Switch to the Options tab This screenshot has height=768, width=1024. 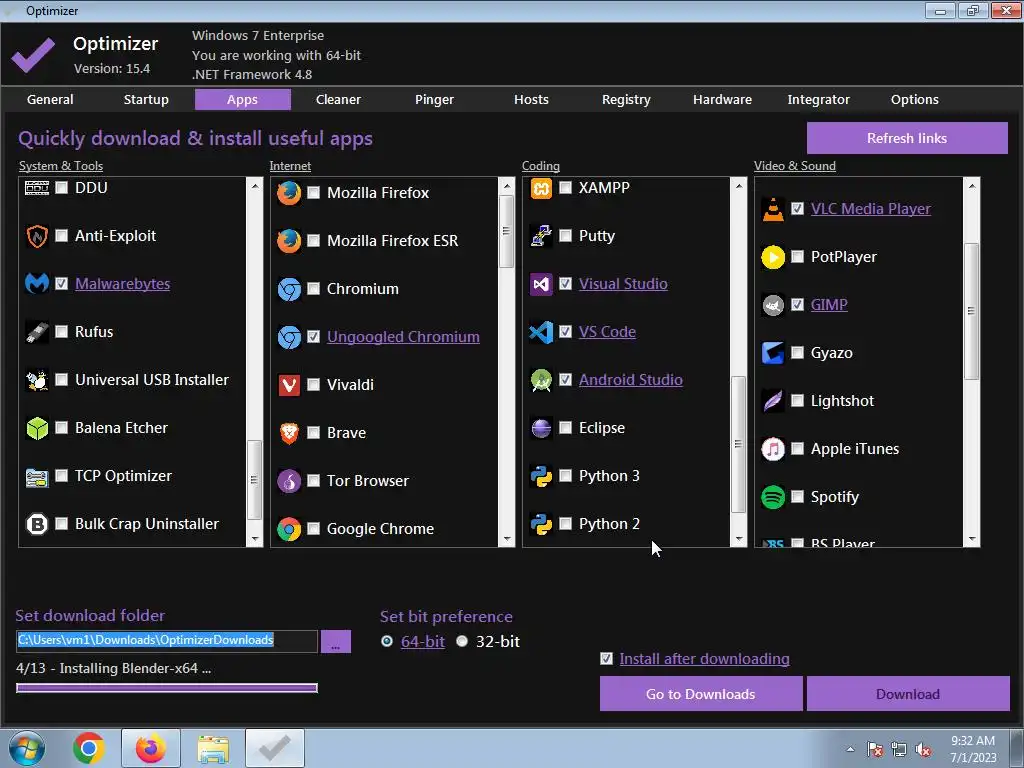coord(914,99)
